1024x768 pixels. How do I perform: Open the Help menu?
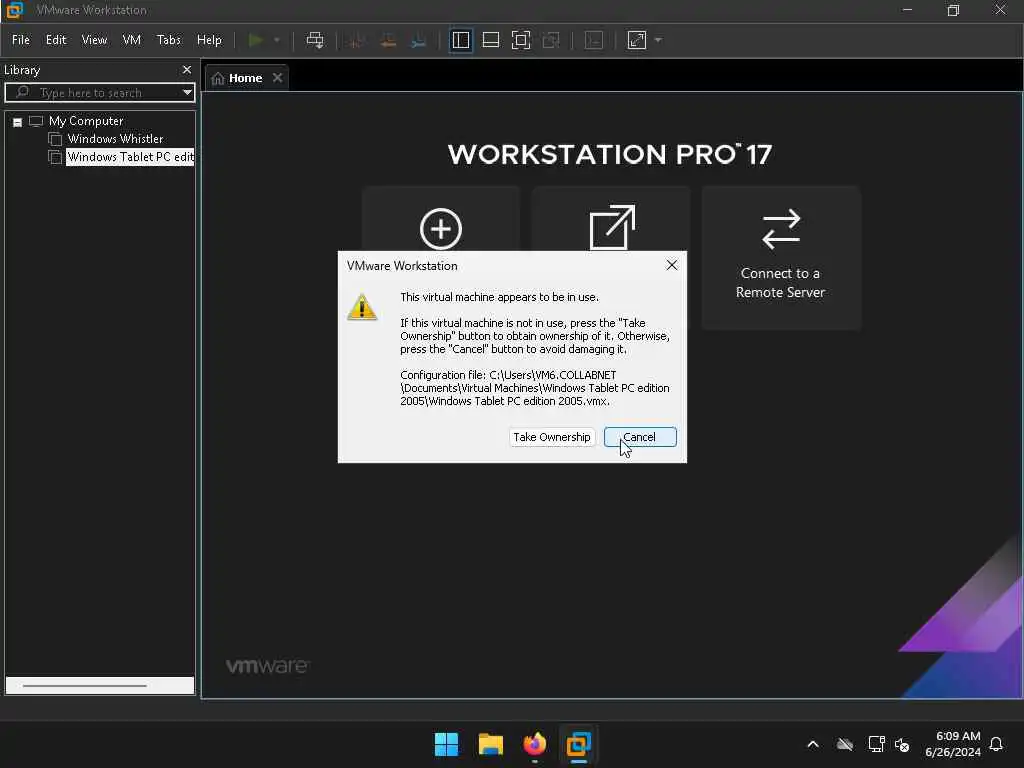pos(209,40)
